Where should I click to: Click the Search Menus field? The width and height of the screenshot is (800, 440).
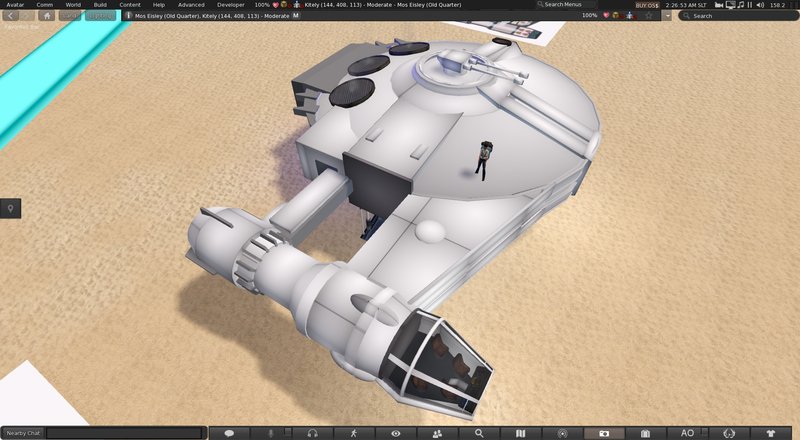565,5
